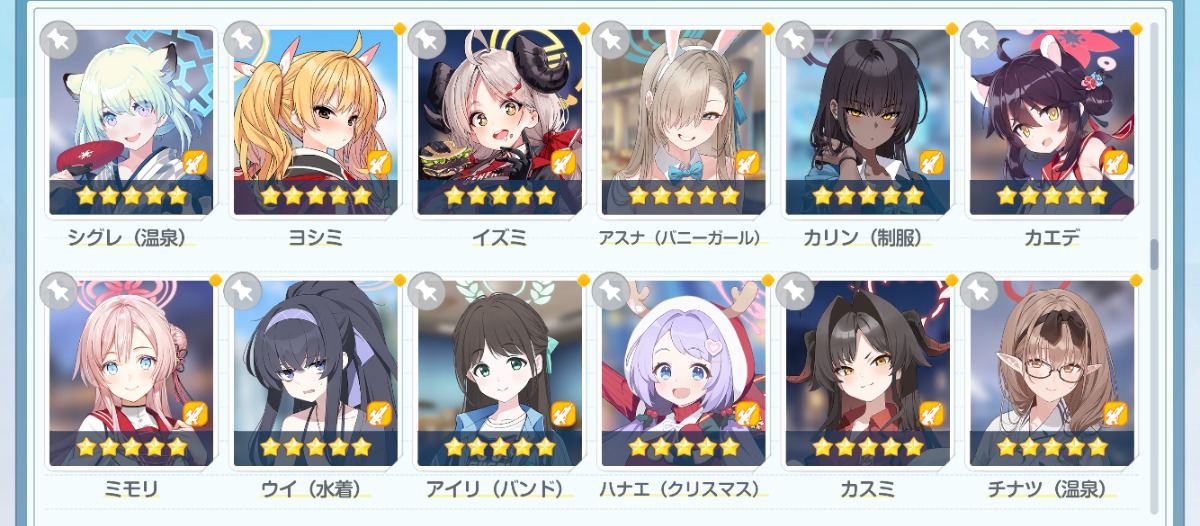Click the orange weapon badge on カリン（制服）
1200x526 pixels.
point(931,162)
